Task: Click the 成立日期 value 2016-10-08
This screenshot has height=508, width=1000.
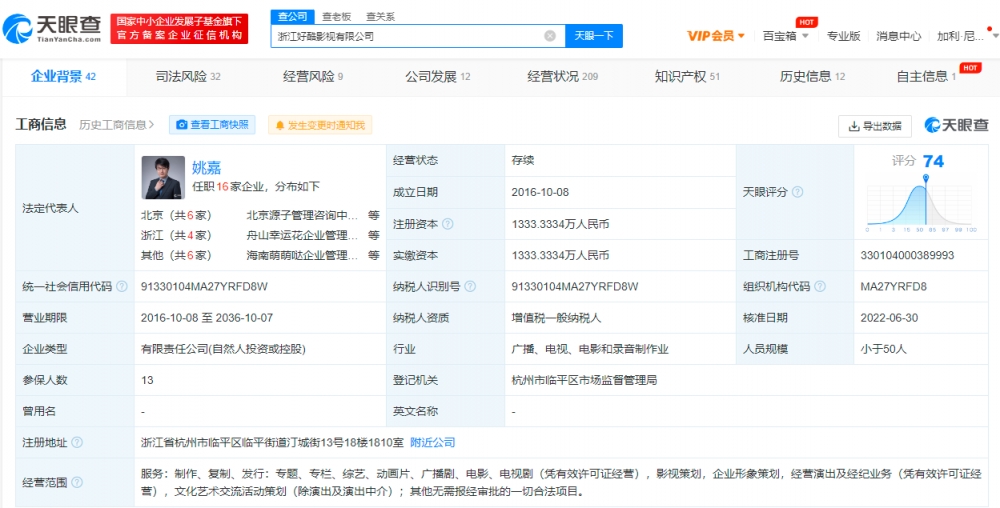Action: [540, 192]
